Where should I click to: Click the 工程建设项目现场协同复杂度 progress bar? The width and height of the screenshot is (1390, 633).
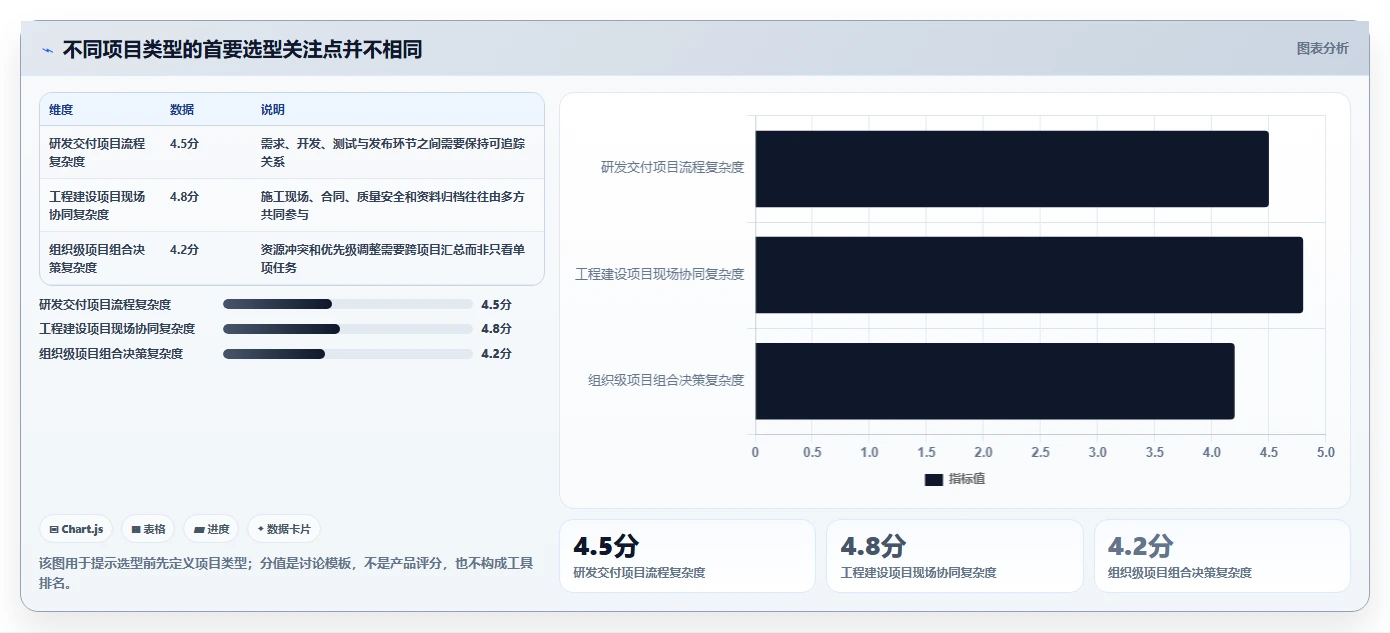click(348, 329)
